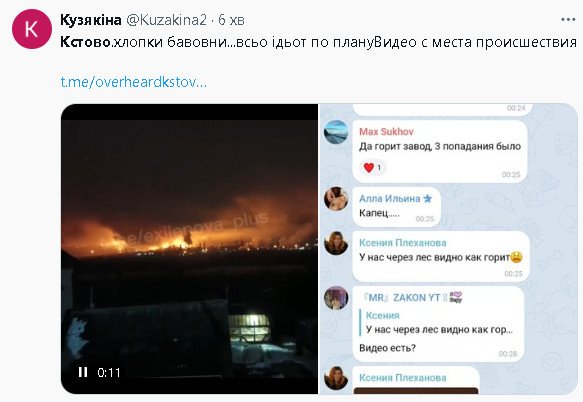Open the fire video thumbnail

[x=189, y=249]
